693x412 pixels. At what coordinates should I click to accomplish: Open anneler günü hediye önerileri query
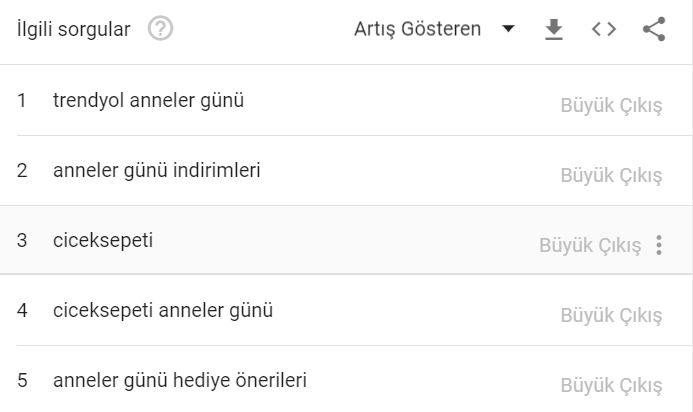(x=180, y=380)
